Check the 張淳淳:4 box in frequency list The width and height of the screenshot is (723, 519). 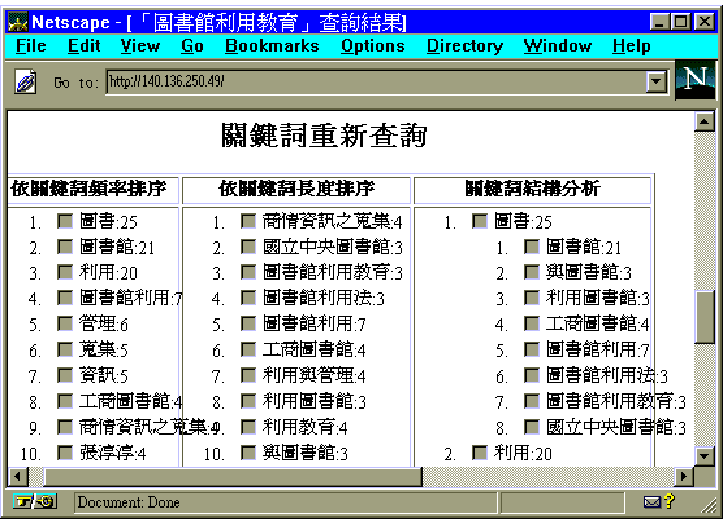click(x=65, y=453)
